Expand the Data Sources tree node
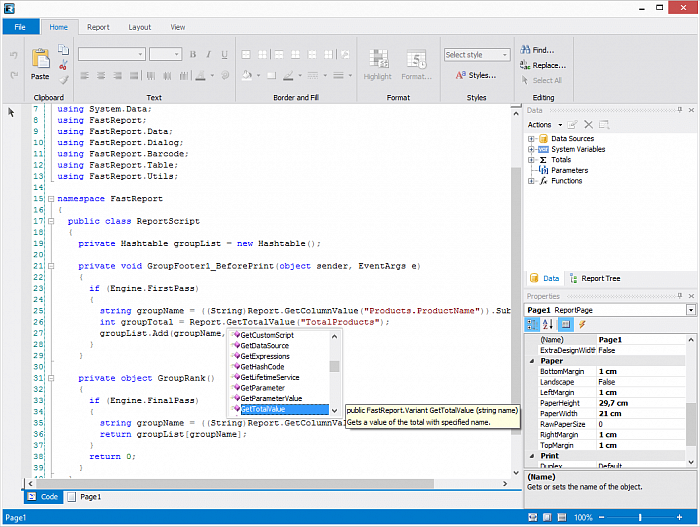 pyautogui.click(x=532, y=139)
